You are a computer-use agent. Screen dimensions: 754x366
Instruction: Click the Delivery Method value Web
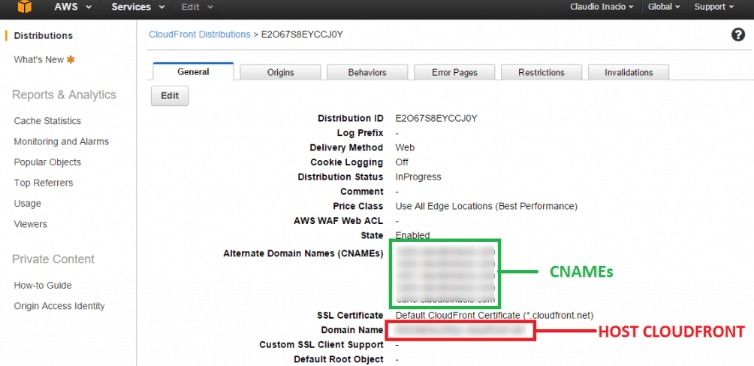tap(405, 148)
